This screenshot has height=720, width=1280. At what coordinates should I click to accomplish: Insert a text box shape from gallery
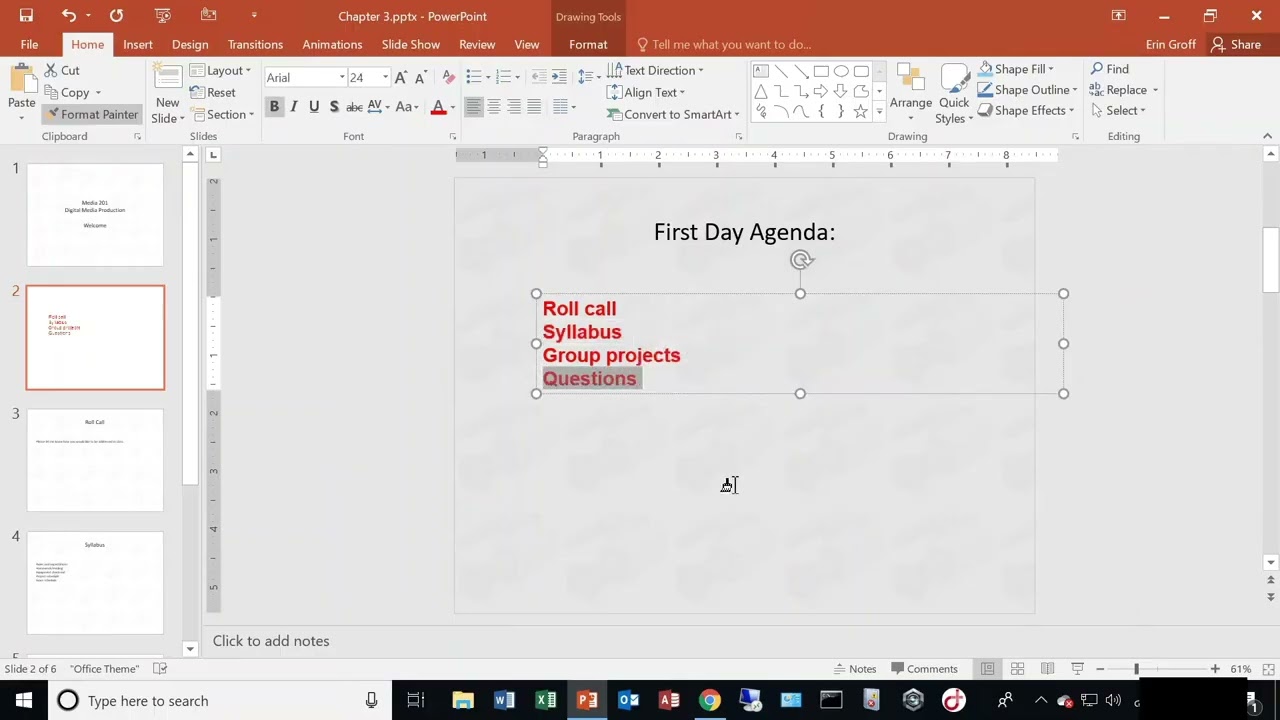tap(761, 71)
